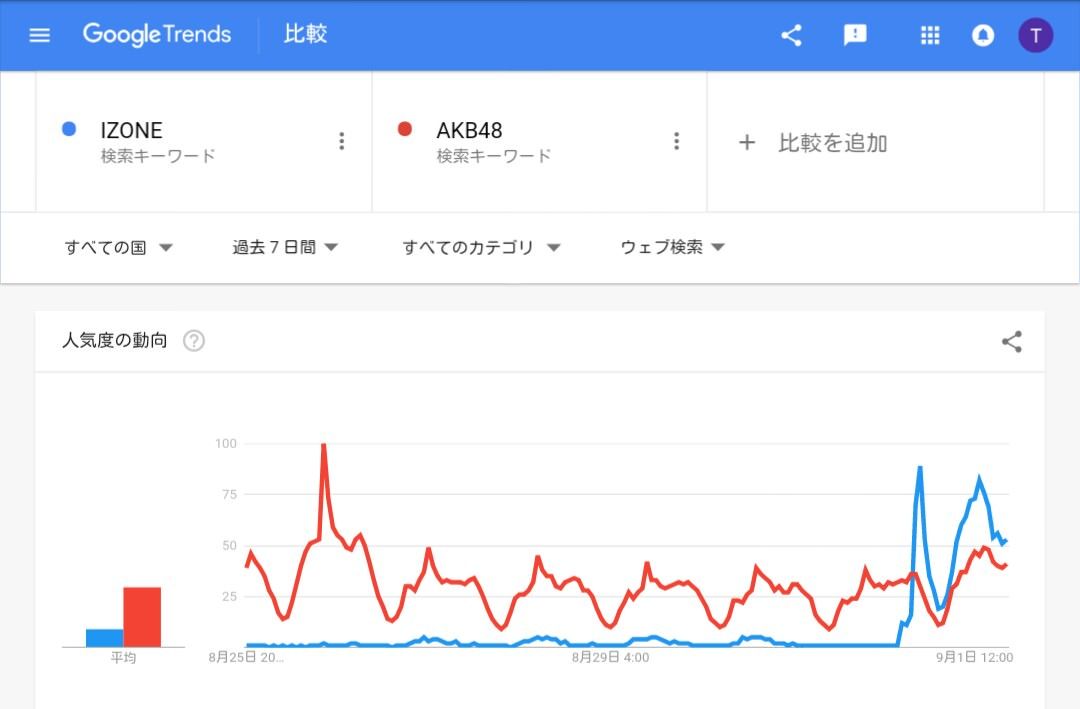1080x709 pixels.
Task: Open the hamburger main menu
Action: tap(40, 35)
